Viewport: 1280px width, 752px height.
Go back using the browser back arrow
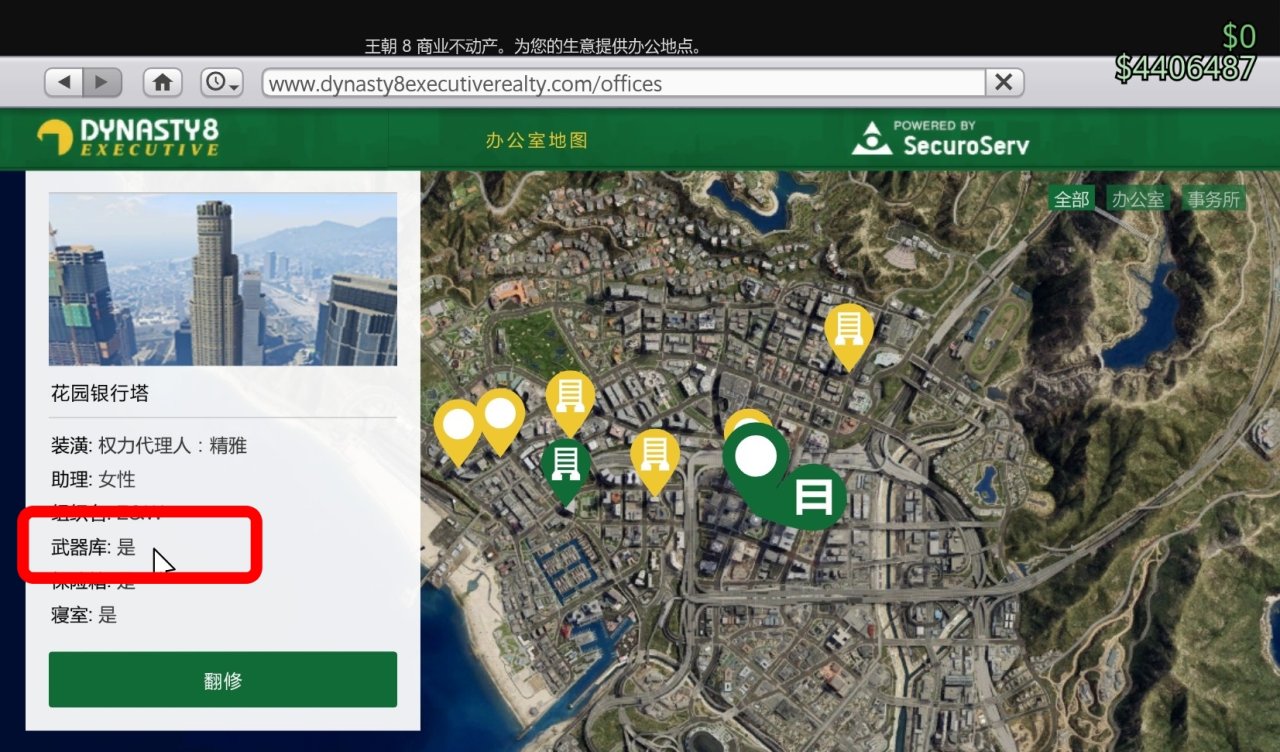pos(64,83)
